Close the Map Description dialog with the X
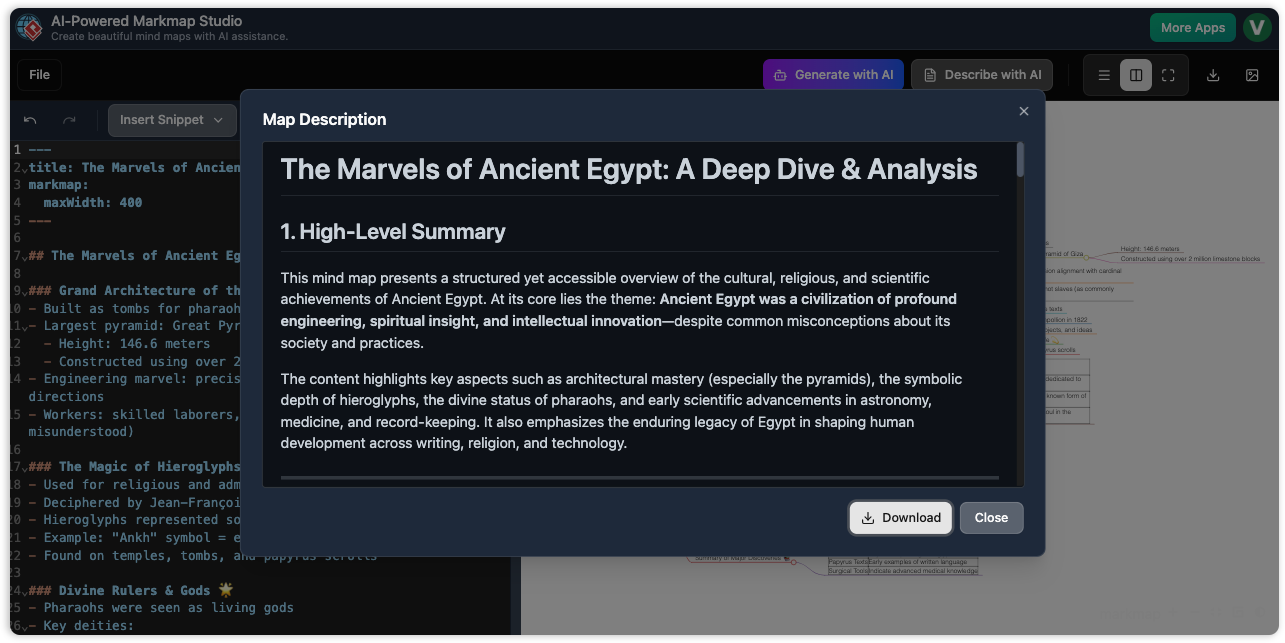This screenshot has width=1285, height=643. click(x=1023, y=111)
